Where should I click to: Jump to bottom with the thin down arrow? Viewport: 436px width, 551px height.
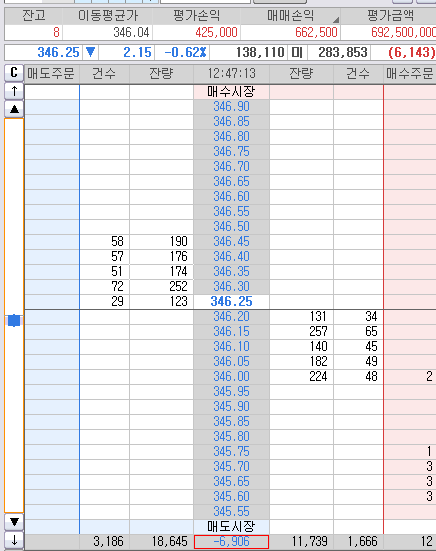(x=14, y=540)
